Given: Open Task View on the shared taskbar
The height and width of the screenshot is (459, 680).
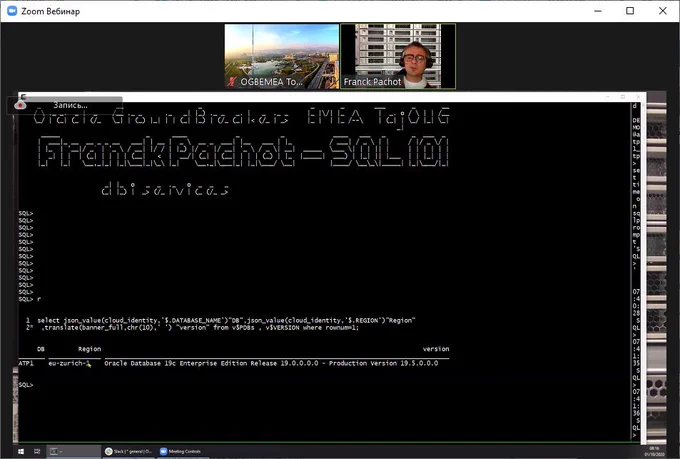Looking at the screenshot, I should [37, 452].
